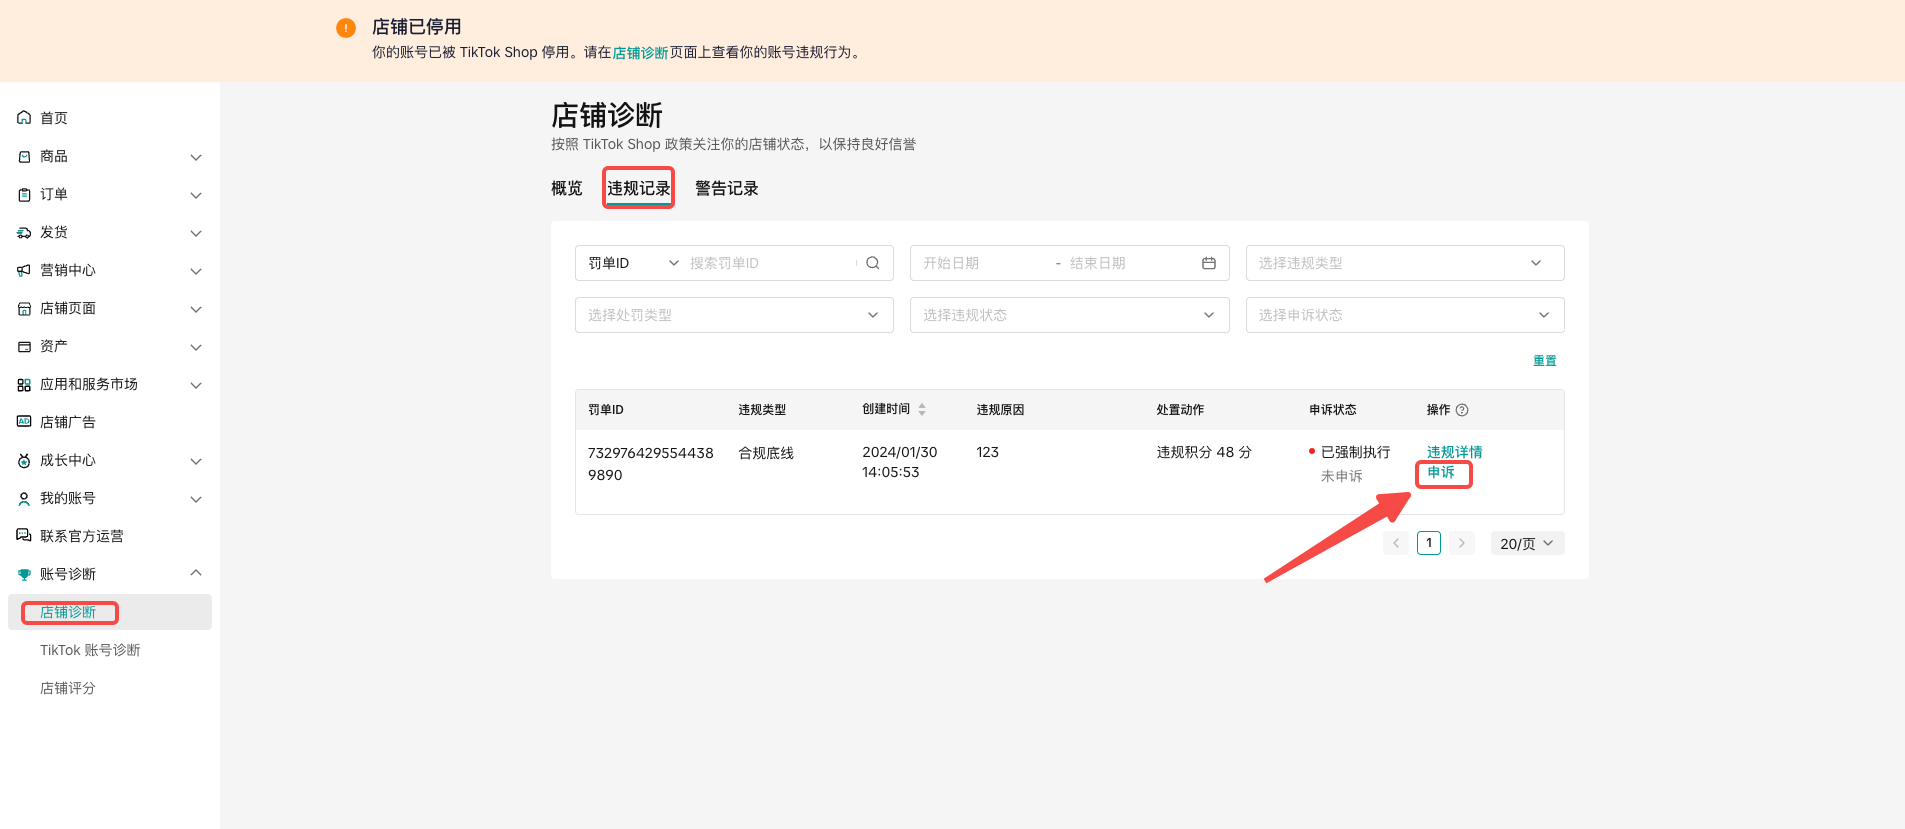The image size is (1905, 829).
Task: Open the 违规详情 link
Action: [1454, 452]
